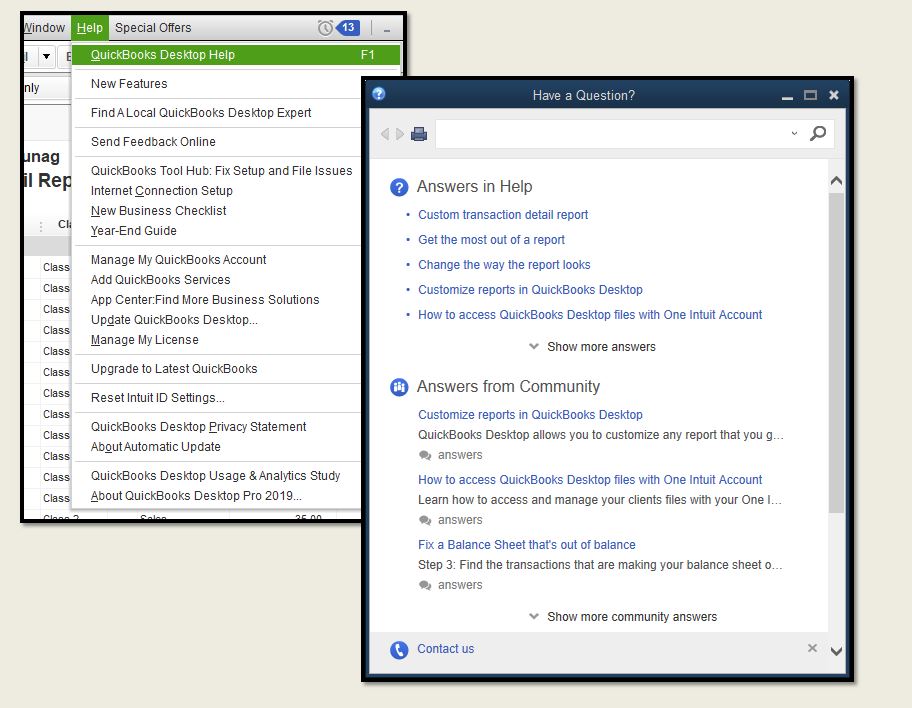Choose Reset Intuit ID Settings...

click(158, 398)
